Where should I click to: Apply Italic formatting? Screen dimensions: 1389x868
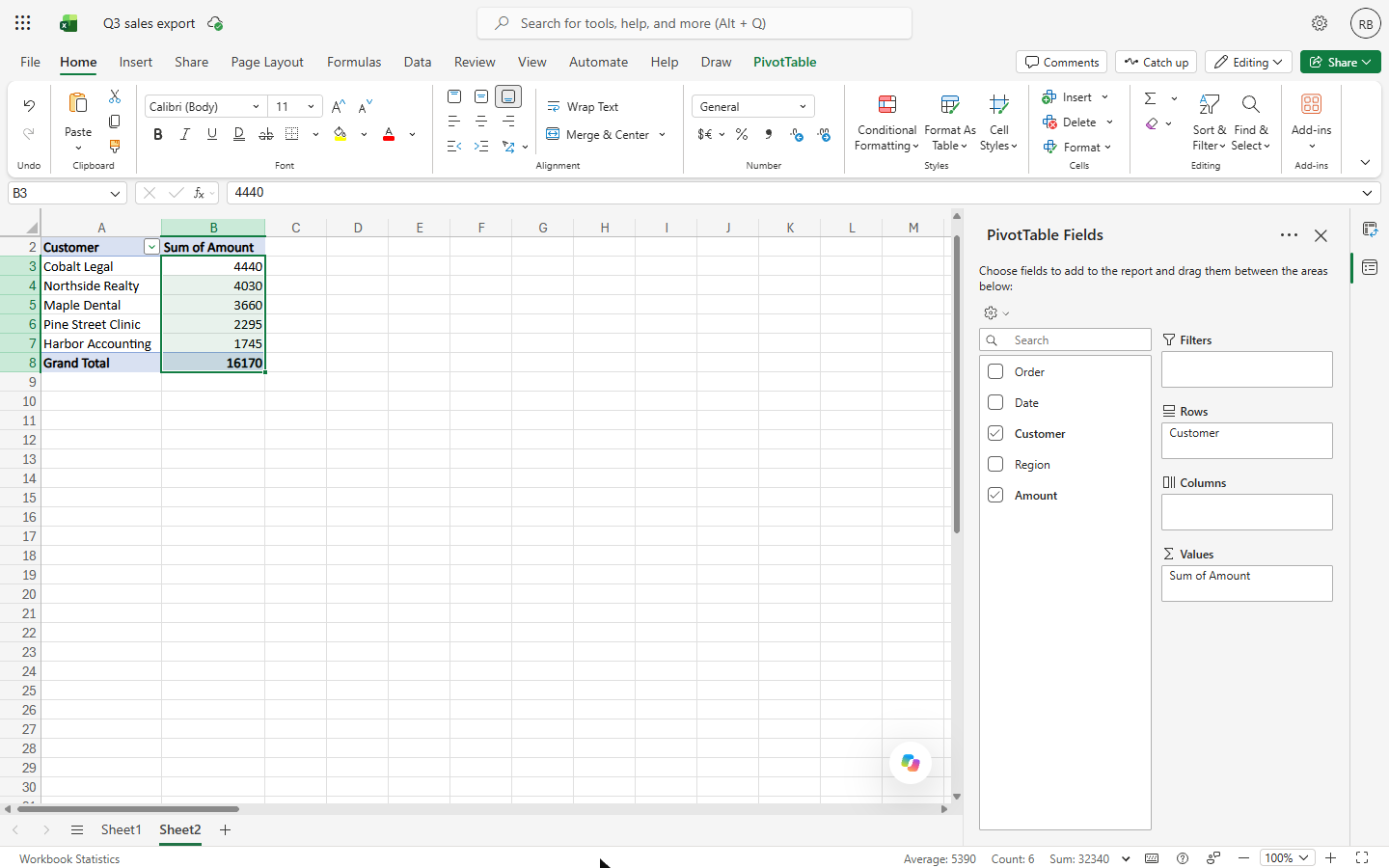tap(185, 134)
